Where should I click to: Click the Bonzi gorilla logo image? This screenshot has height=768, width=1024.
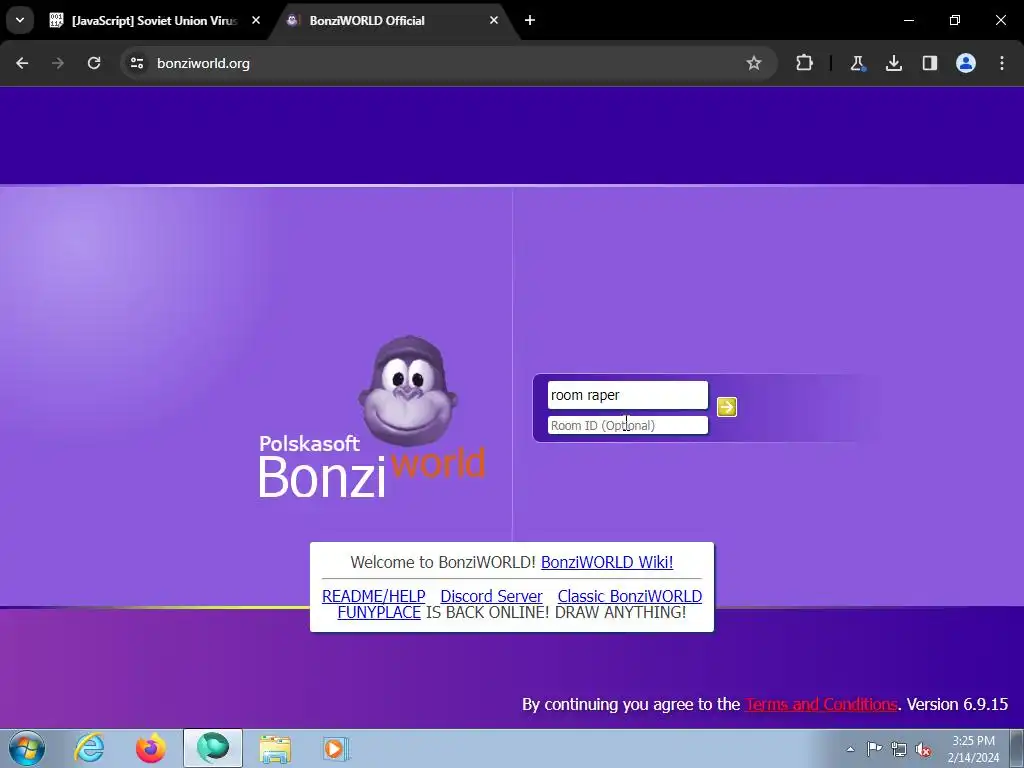408,392
